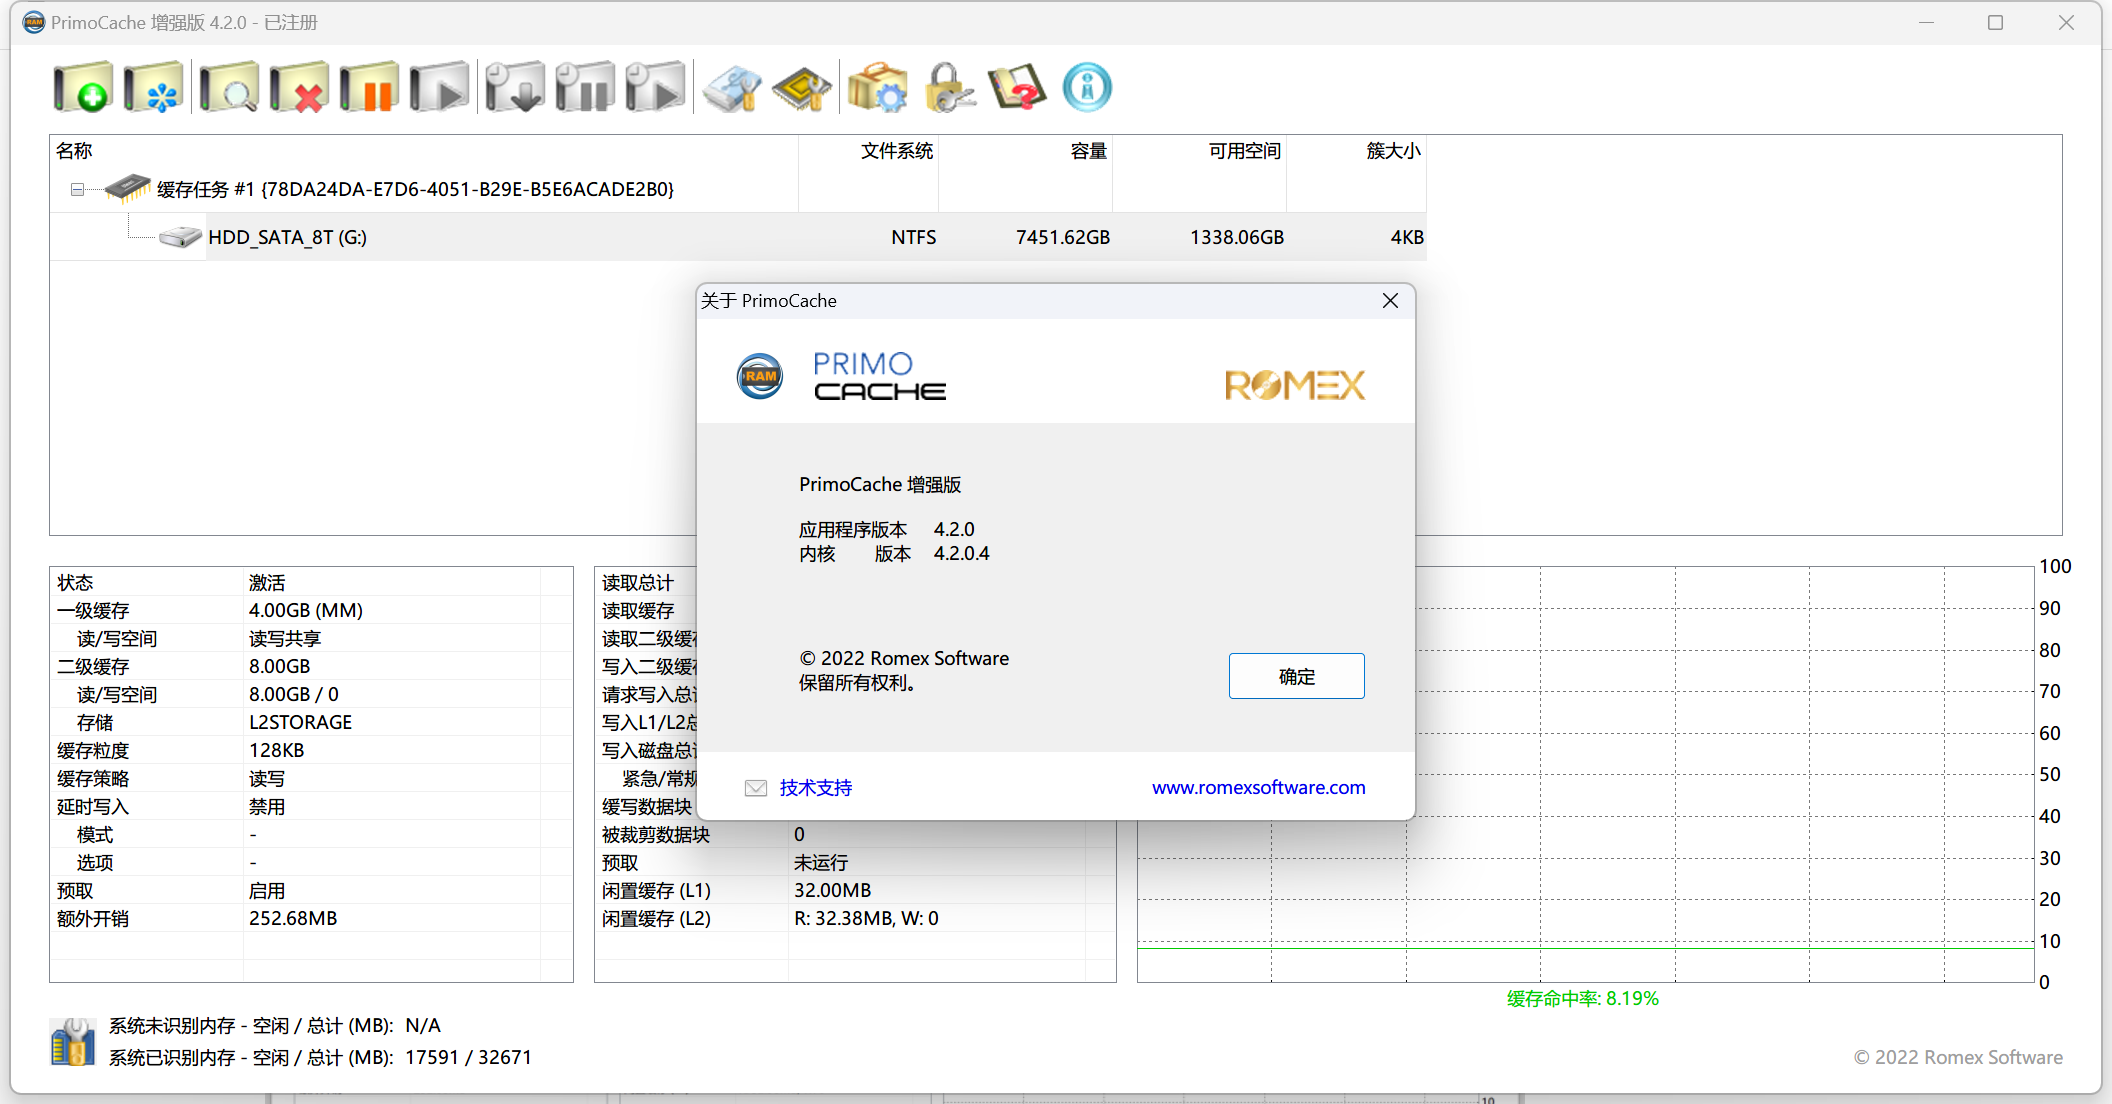Click the 缓存命中率: 8.19% label
This screenshot has width=2112, height=1104.
tap(1583, 998)
